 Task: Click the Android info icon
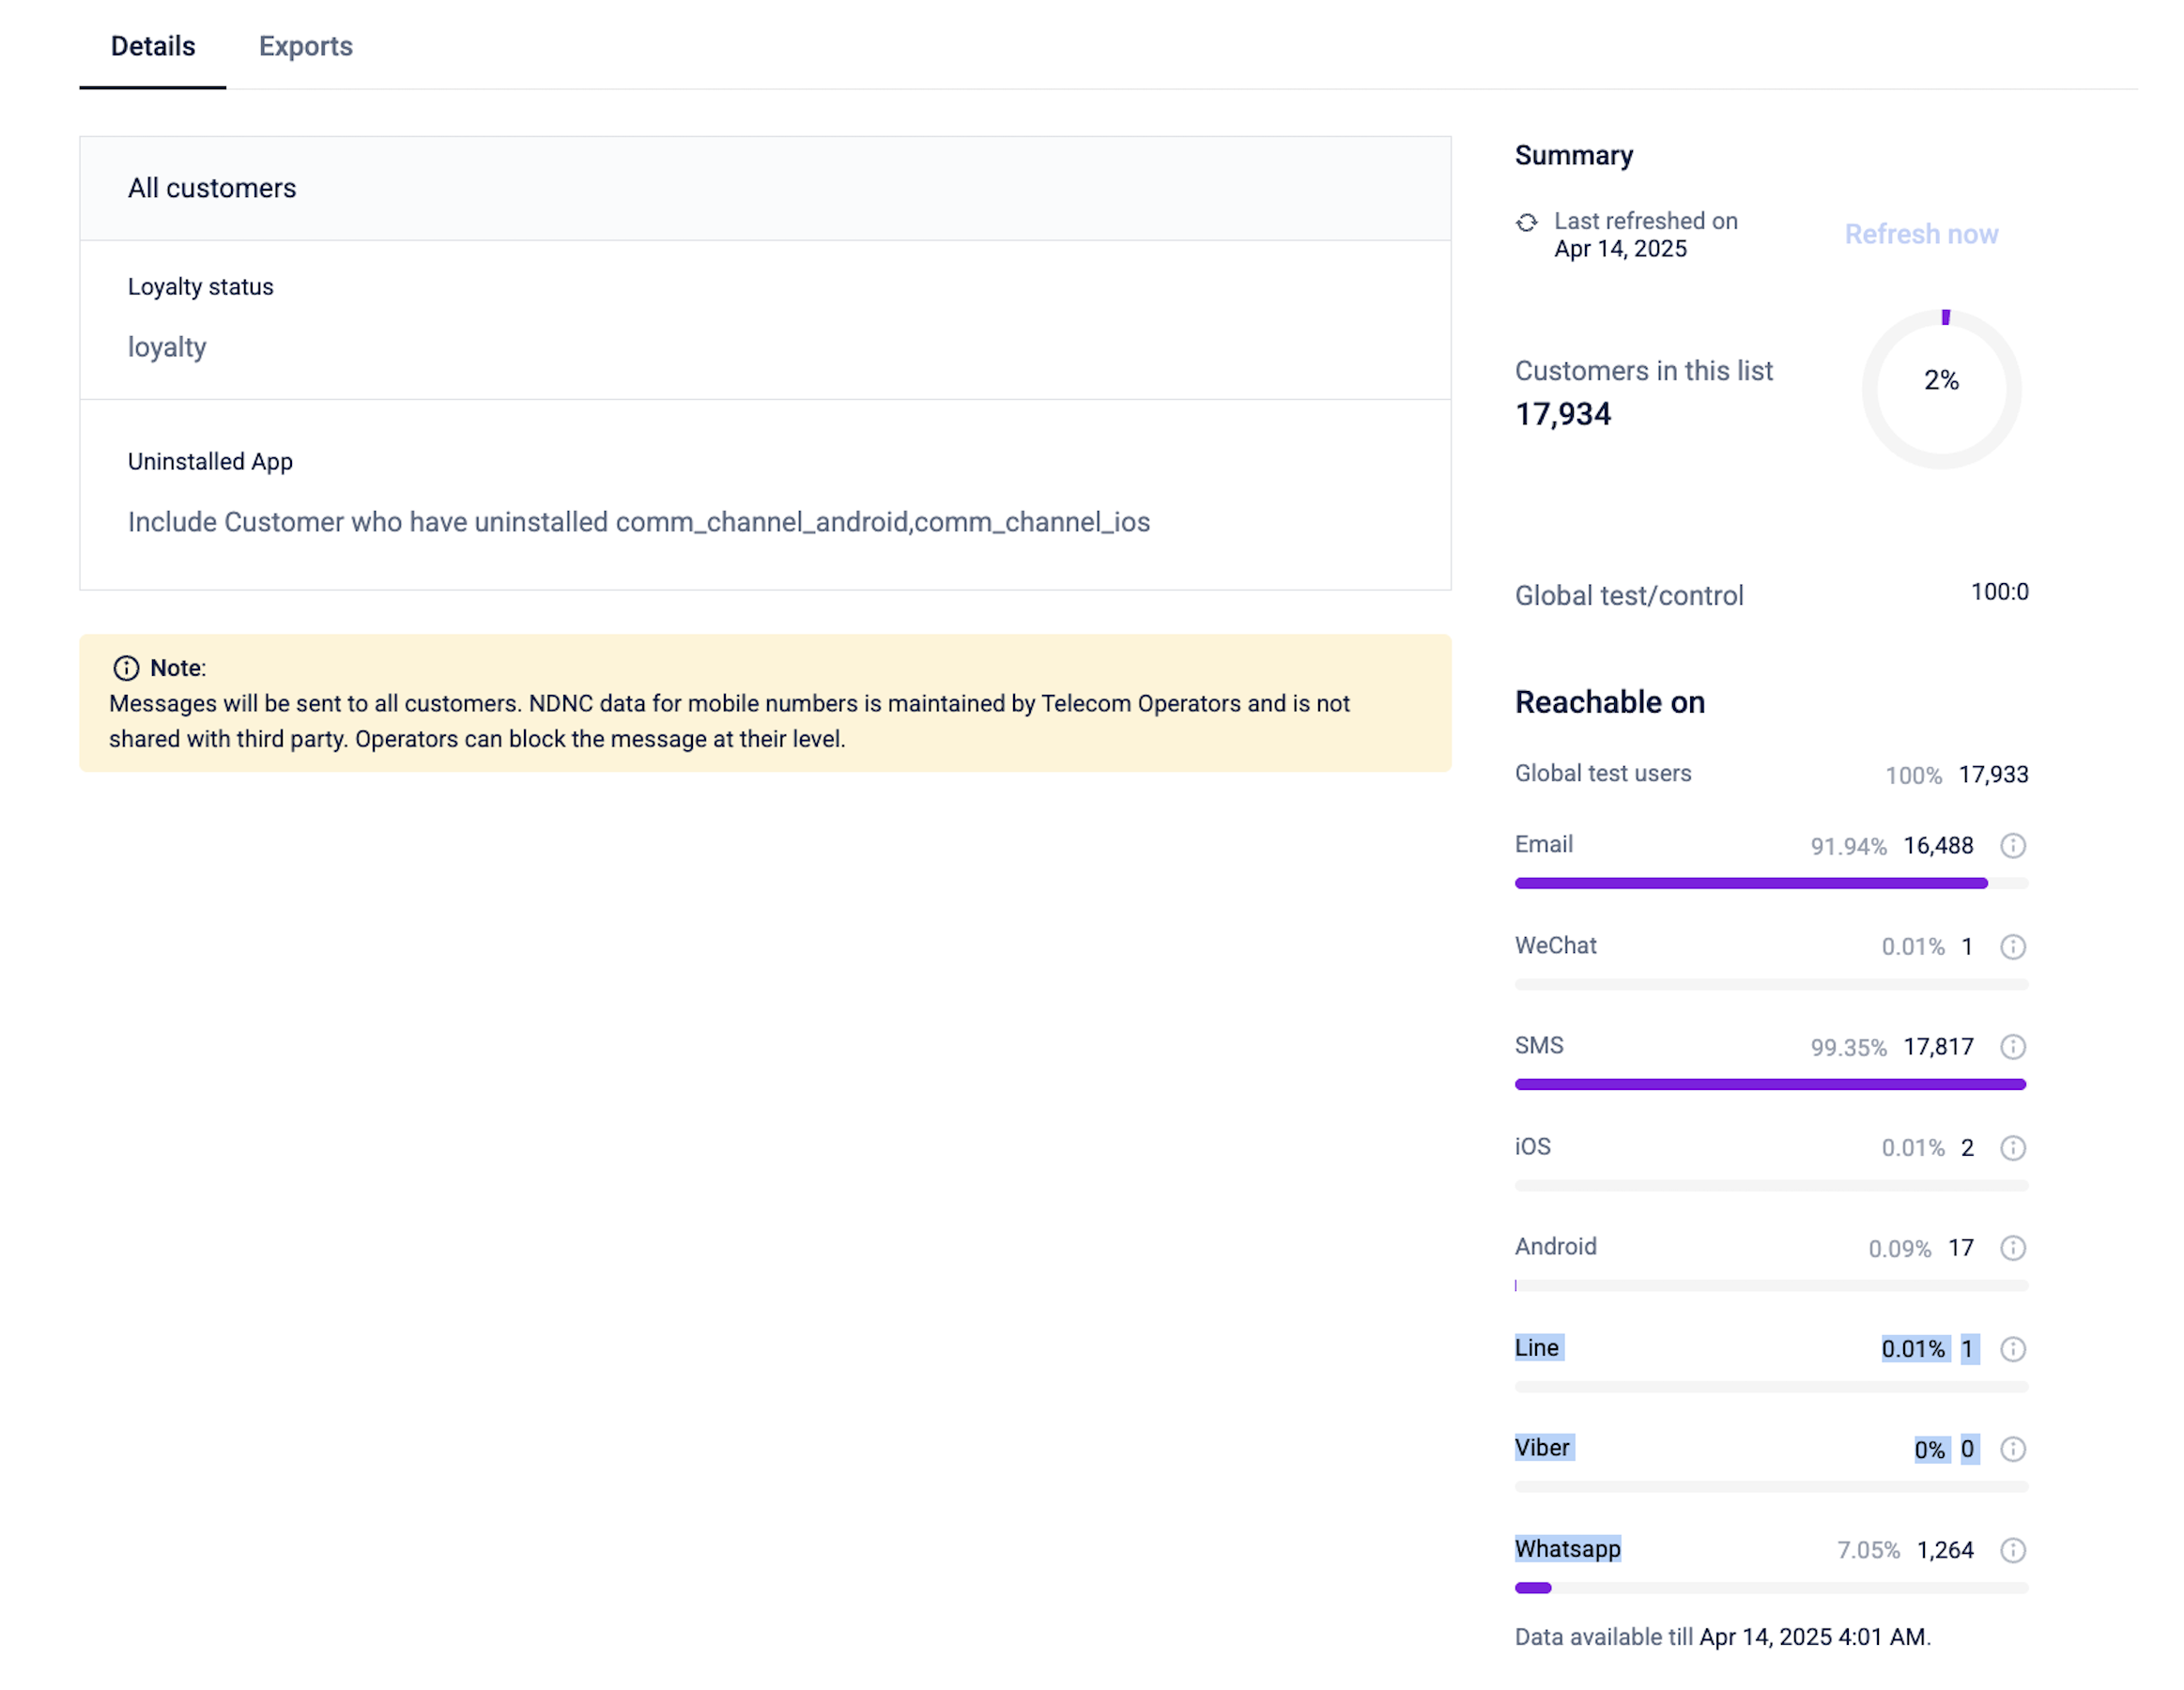coord(2012,1248)
